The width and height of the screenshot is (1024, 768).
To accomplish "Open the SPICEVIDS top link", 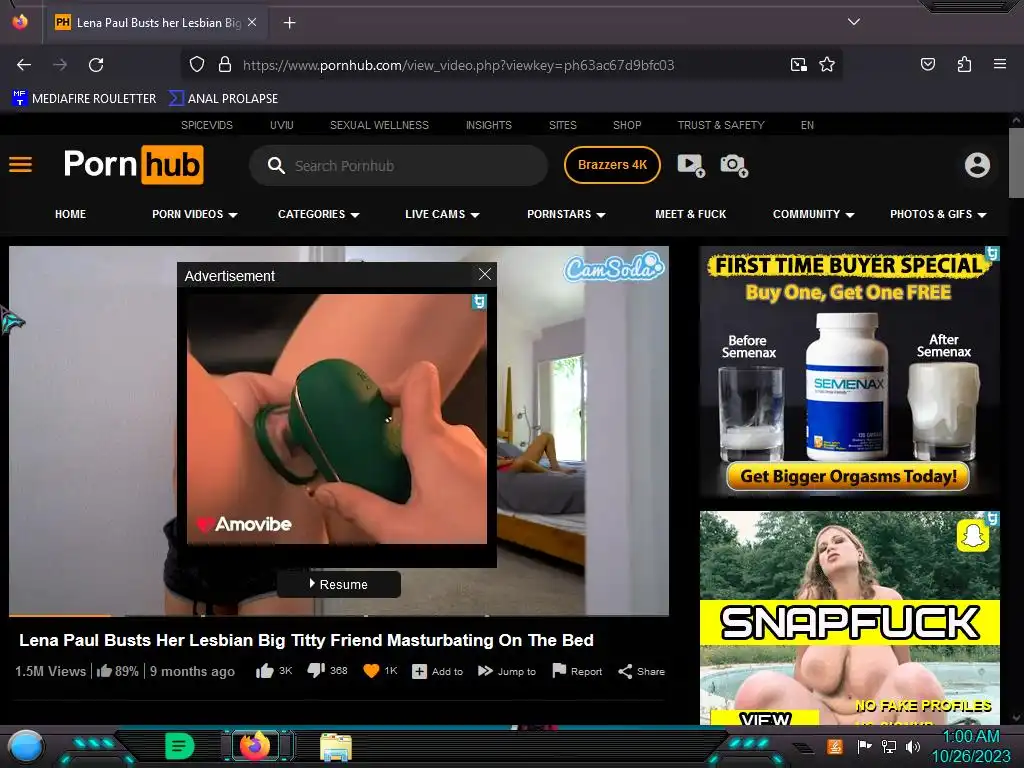I will click(206, 125).
